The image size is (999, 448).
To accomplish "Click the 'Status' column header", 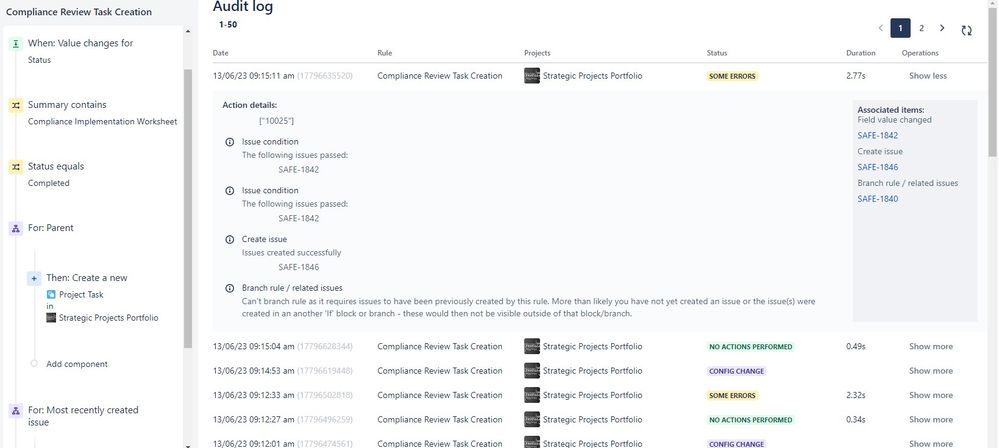I will point(717,53).
